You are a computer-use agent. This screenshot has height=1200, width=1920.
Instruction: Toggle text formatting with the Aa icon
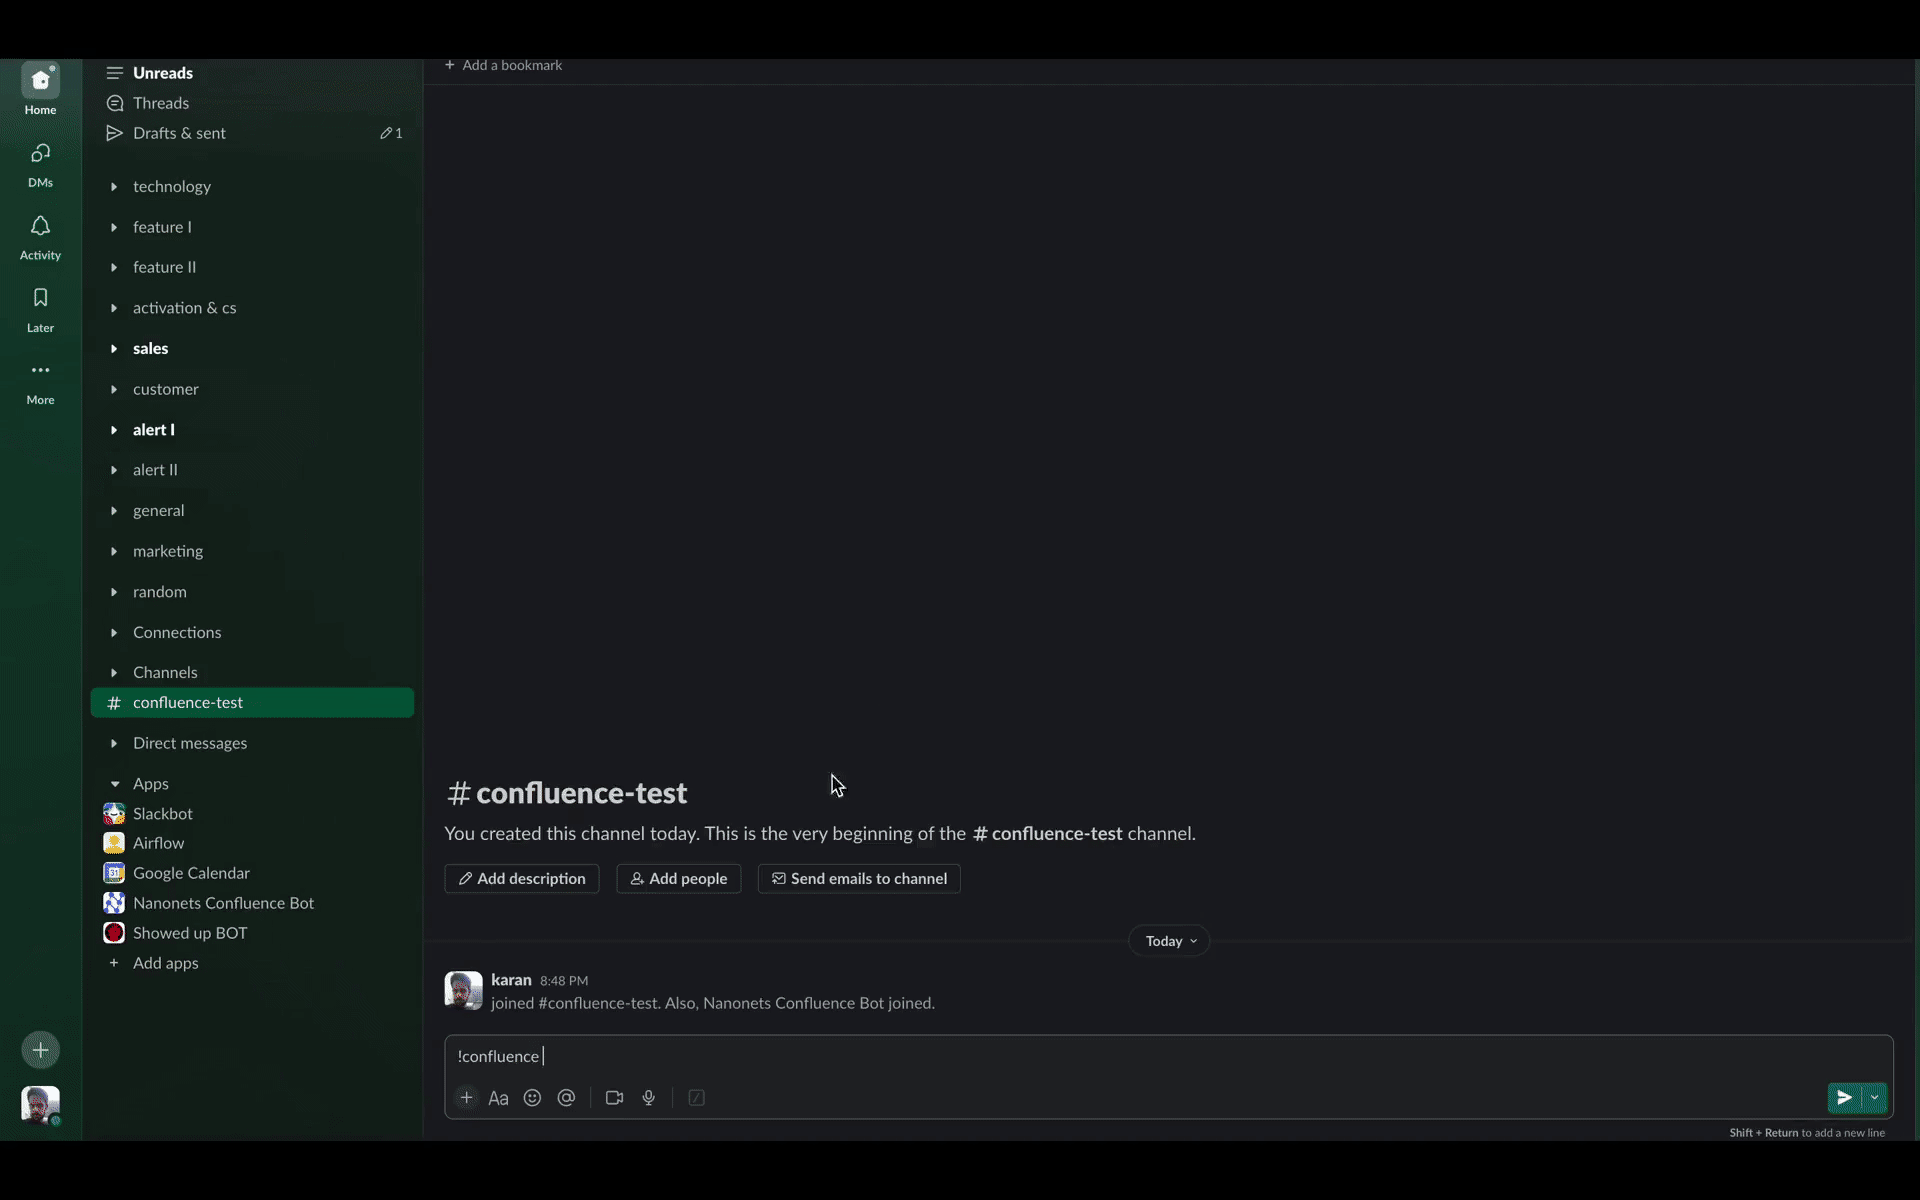(498, 1097)
